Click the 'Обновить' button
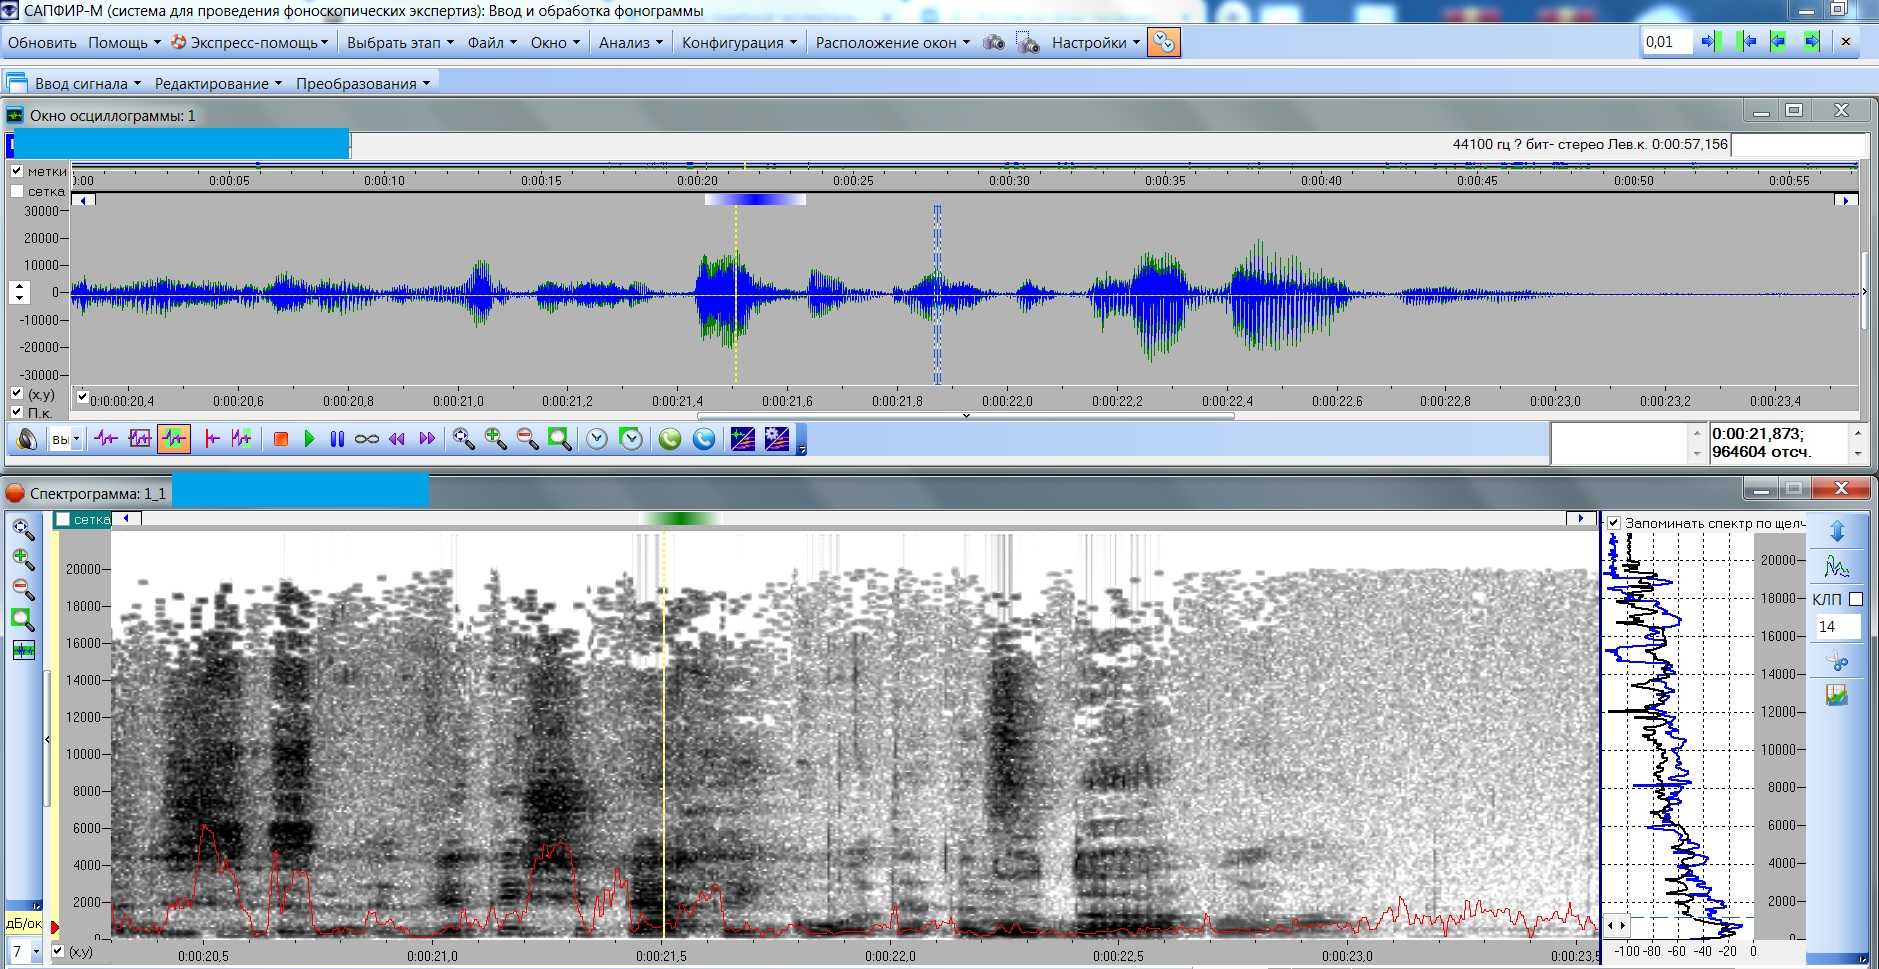Viewport: 1879px width, 969px height. pos(42,43)
